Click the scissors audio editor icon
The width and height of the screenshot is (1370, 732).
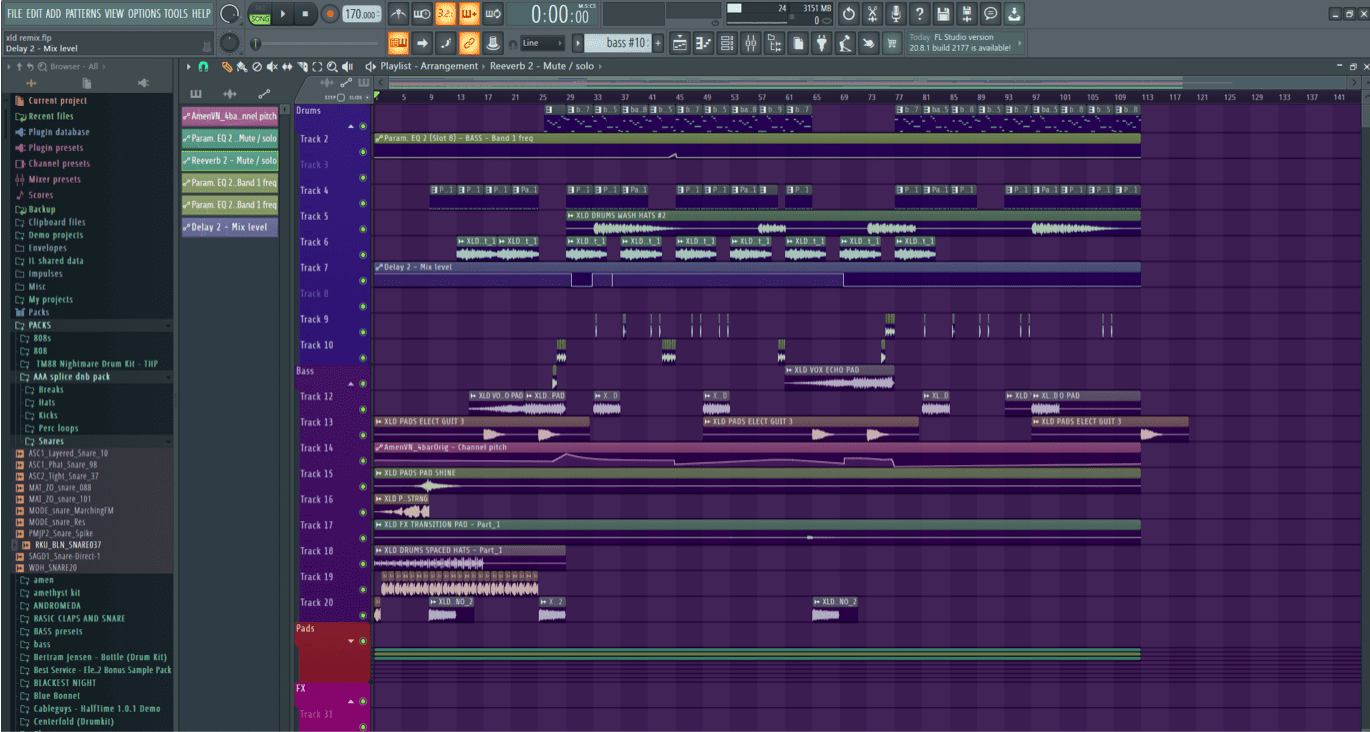click(x=872, y=14)
